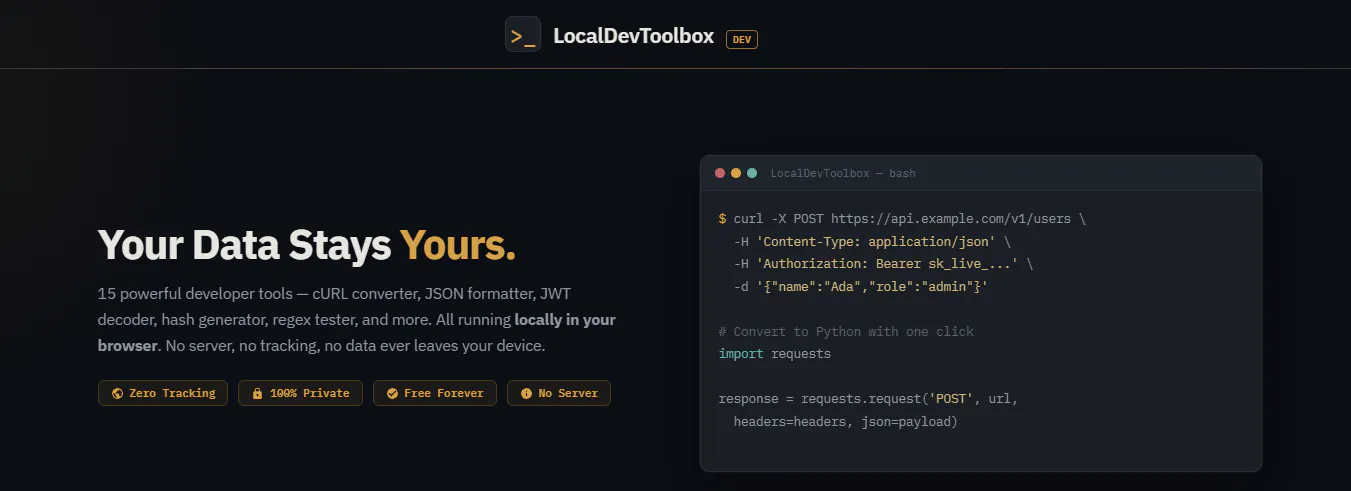The height and width of the screenshot is (491, 1351).
Task: Select the 100% Private badge
Action: [x=300, y=393]
